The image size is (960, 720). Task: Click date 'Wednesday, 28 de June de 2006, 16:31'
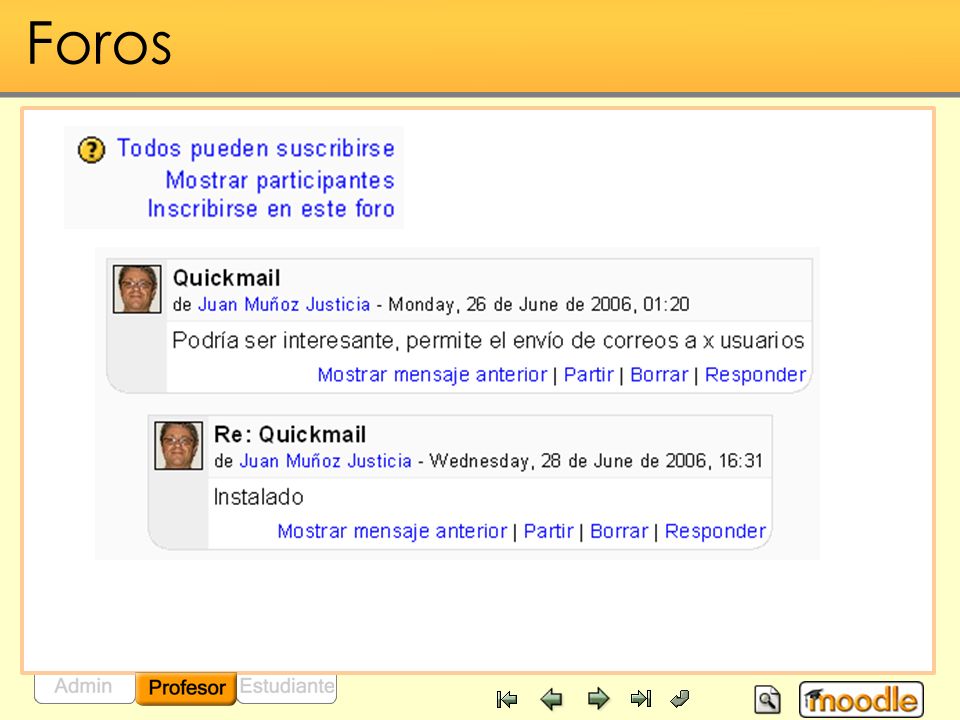pyautogui.click(x=596, y=461)
